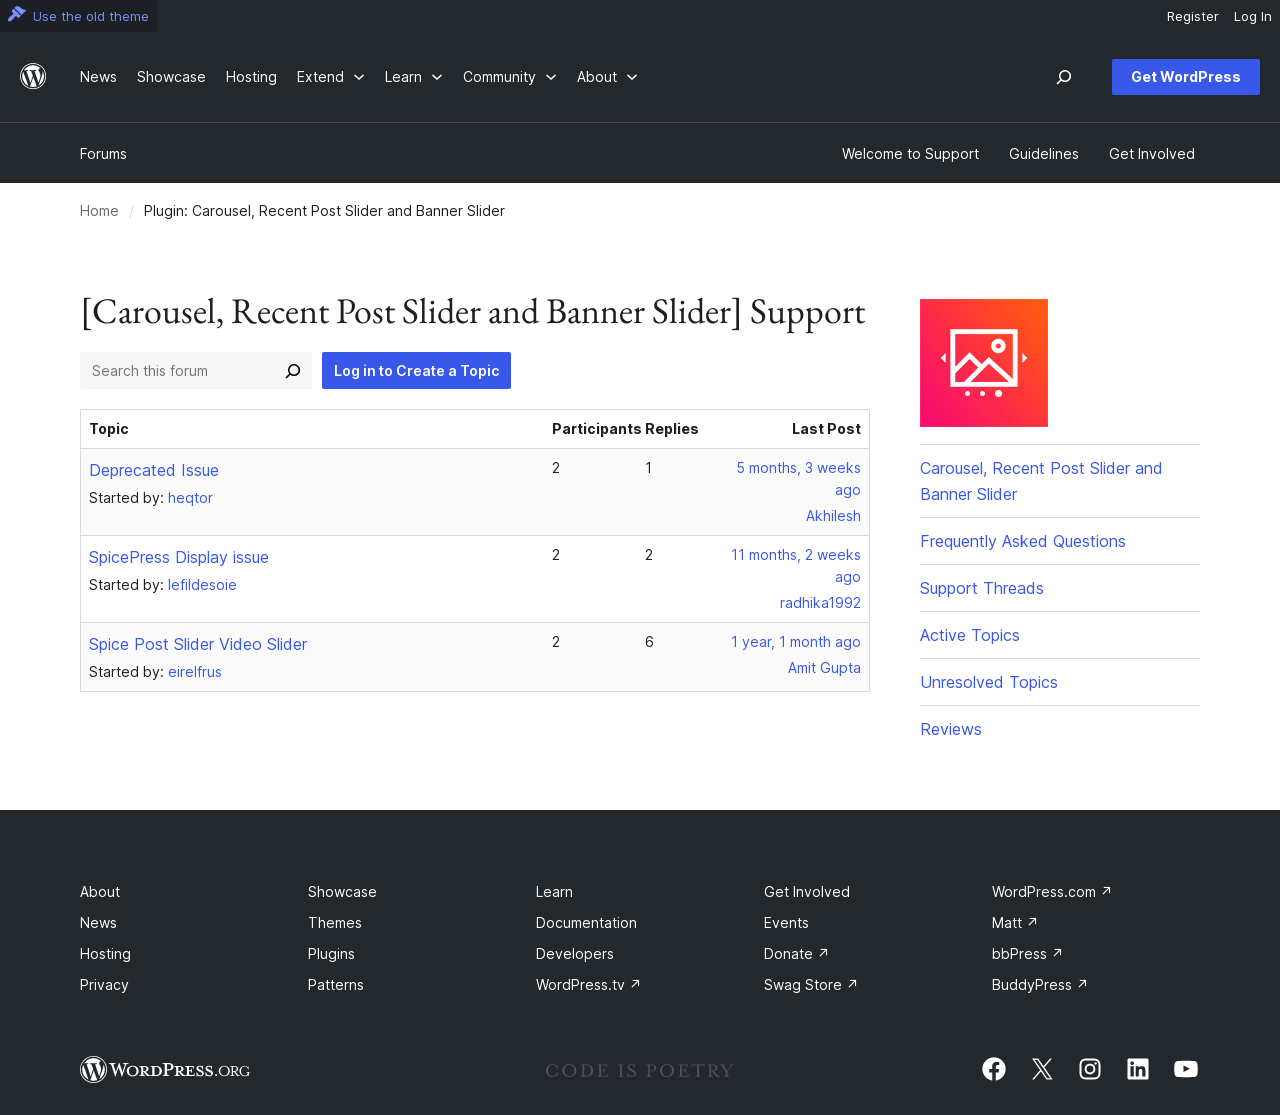1280x1115 pixels.
Task: Click the WordPress logo in header
Action: (33, 77)
